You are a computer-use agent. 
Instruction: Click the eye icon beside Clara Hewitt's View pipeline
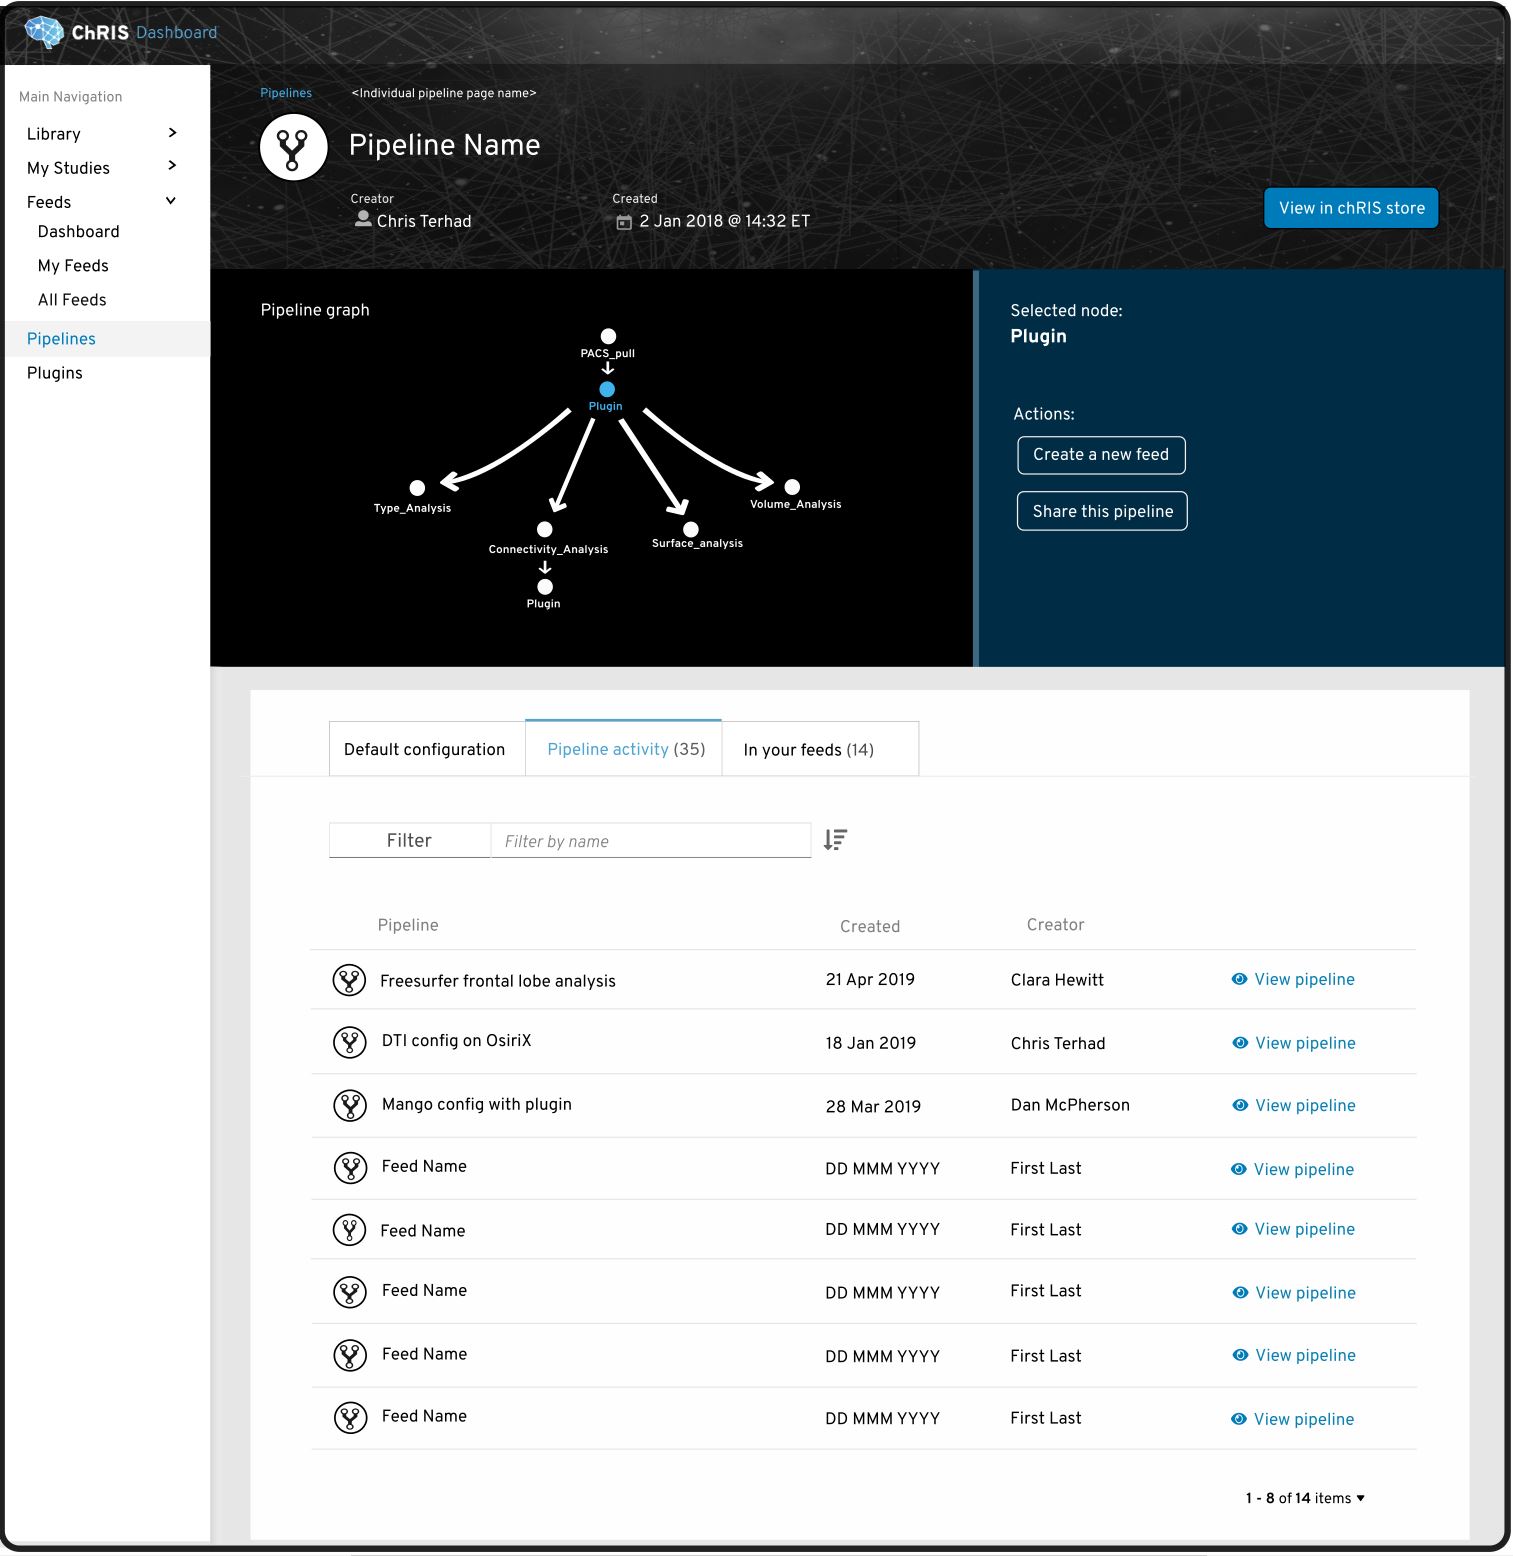pyautogui.click(x=1238, y=979)
